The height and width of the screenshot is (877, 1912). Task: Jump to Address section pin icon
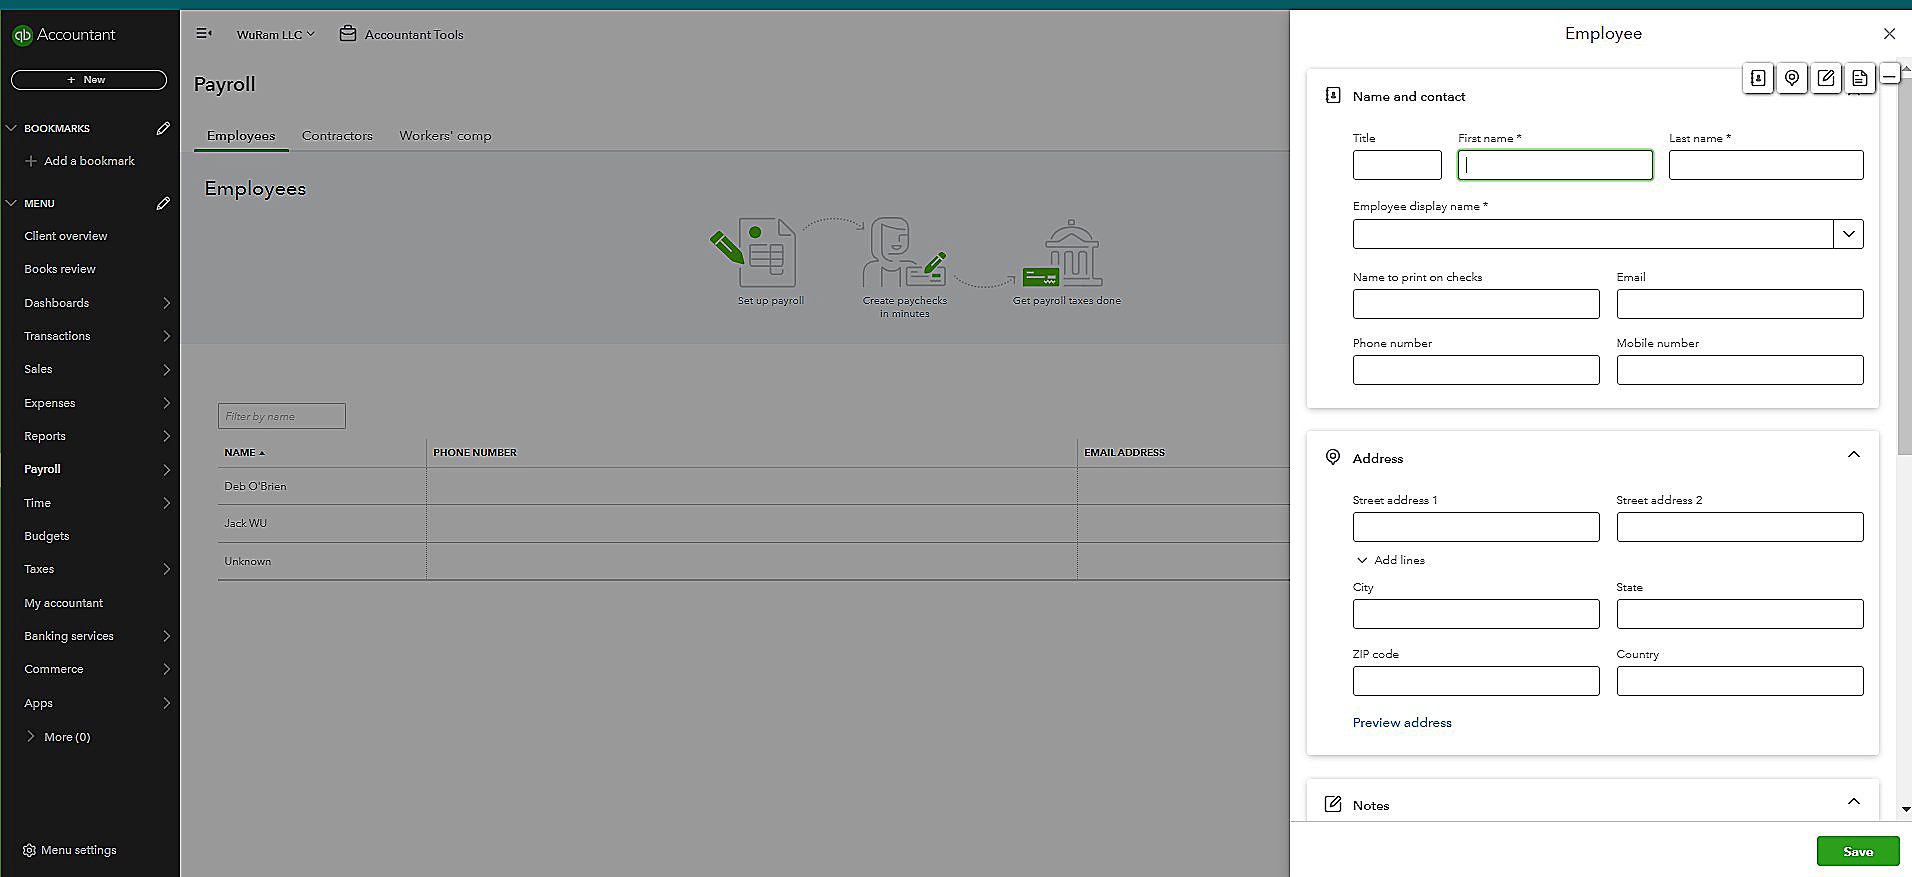[x=1792, y=78]
